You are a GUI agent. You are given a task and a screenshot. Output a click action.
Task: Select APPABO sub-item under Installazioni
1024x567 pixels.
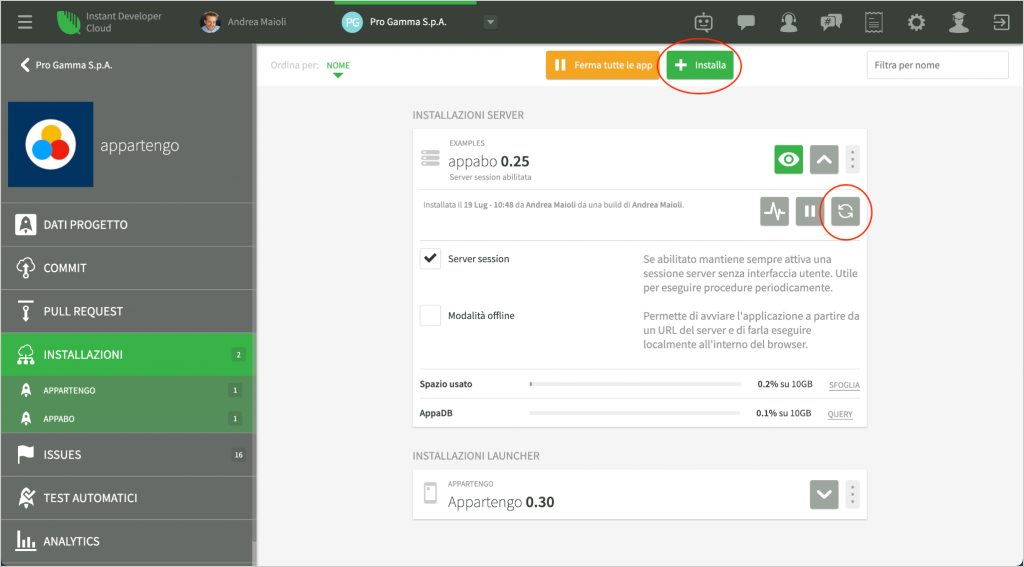coord(127,418)
